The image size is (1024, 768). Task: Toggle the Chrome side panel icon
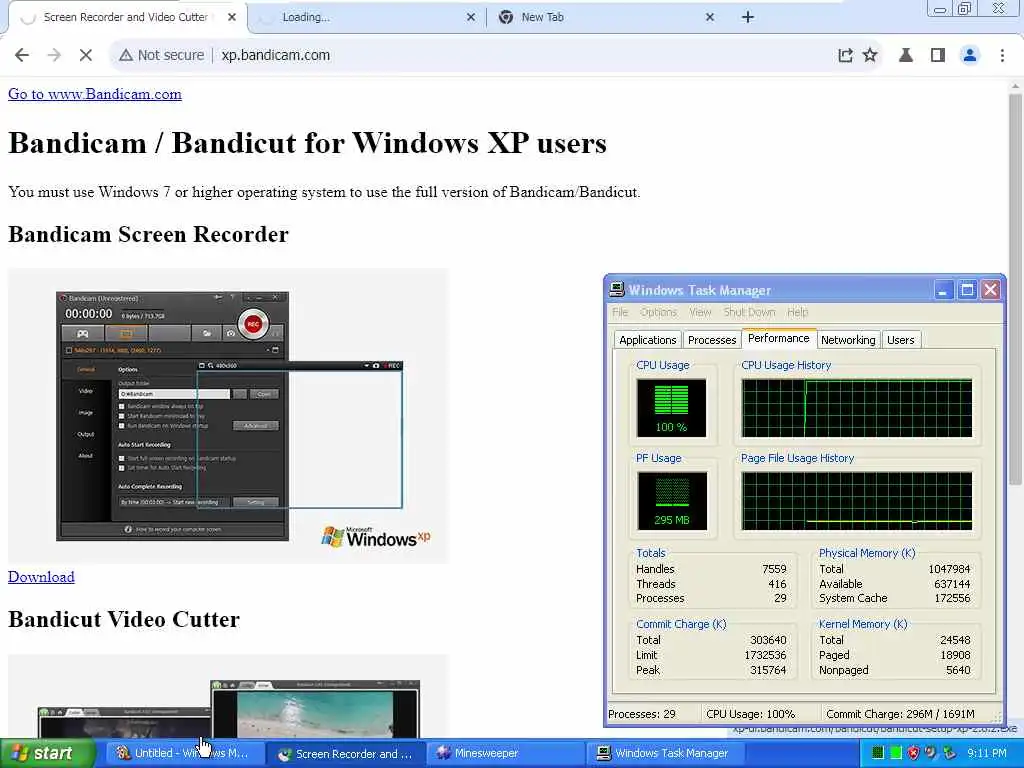pyautogui.click(x=938, y=56)
